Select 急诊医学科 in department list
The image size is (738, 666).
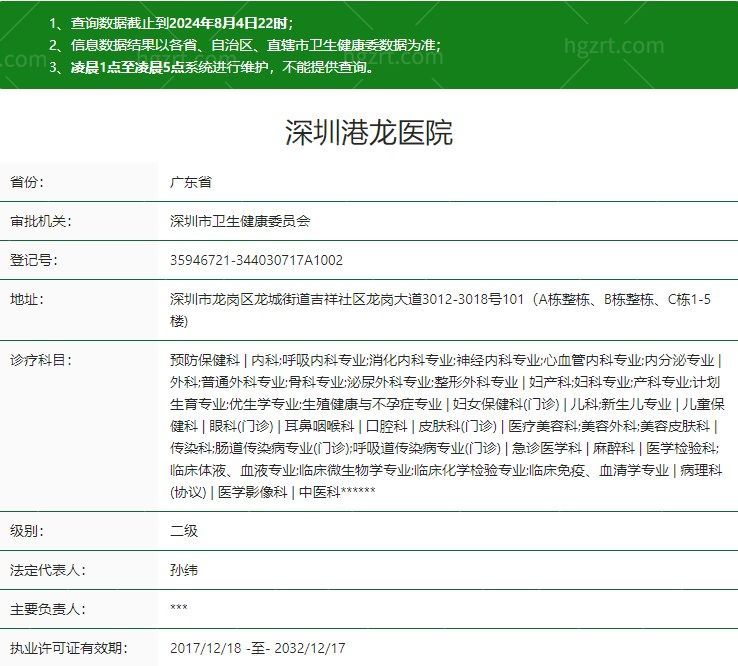pyautogui.click(x=547, y=448)
